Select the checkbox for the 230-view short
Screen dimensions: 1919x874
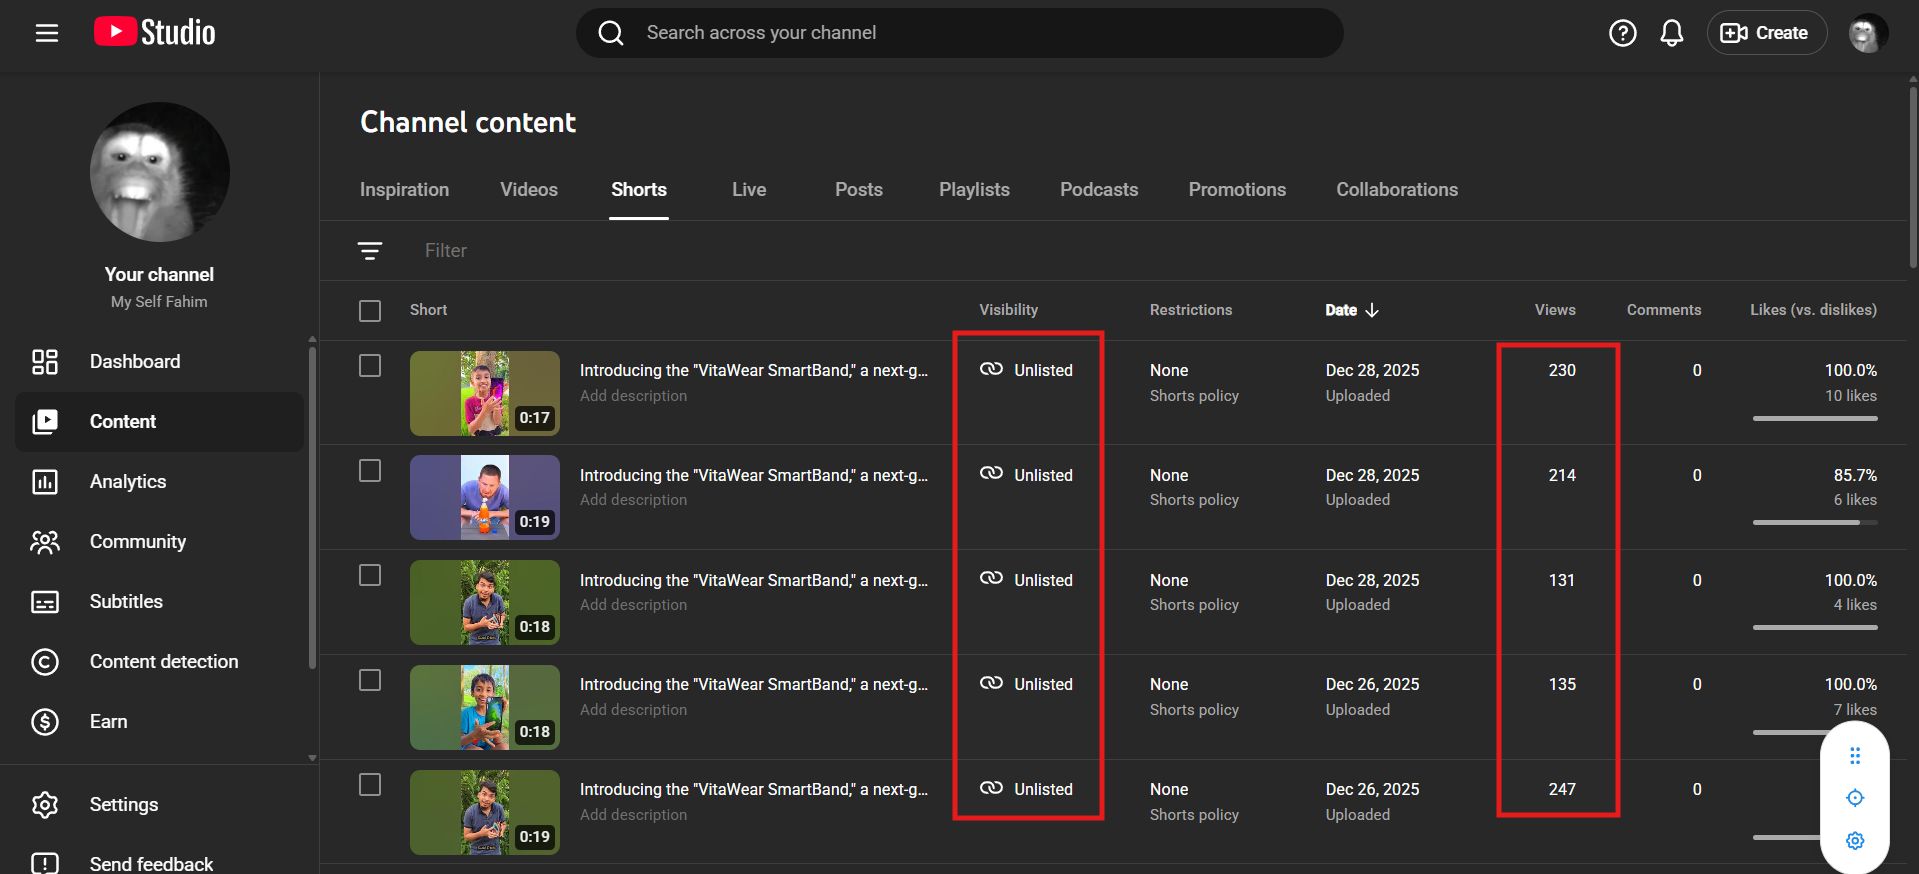(370, 366)
